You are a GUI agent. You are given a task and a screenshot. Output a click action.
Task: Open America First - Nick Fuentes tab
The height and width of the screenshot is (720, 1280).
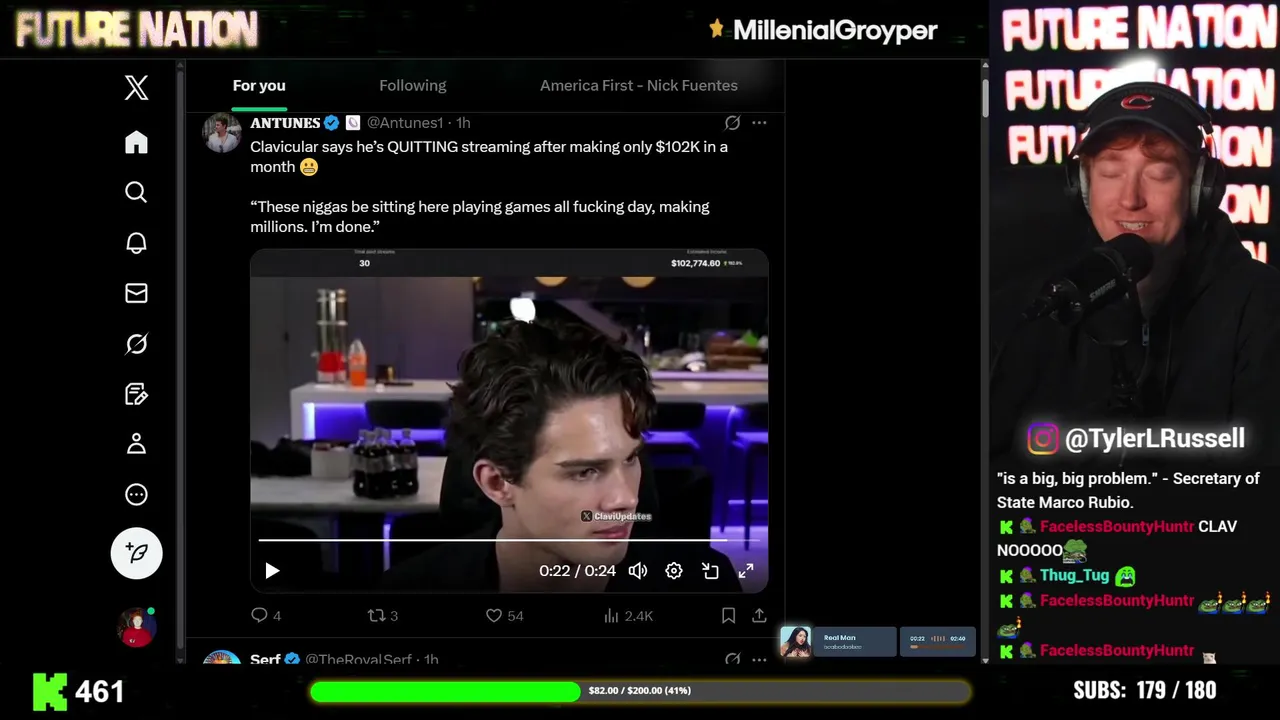click(x=639, y=86)
